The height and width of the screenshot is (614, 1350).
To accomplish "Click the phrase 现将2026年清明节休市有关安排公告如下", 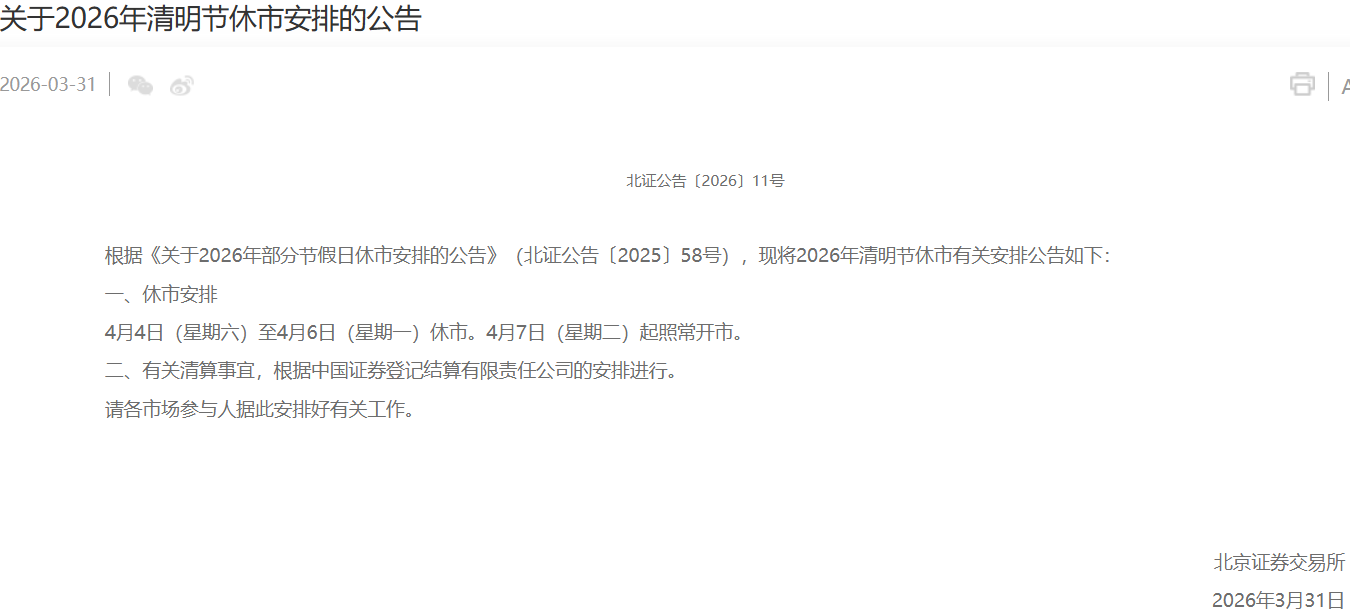I will point(929,255).
